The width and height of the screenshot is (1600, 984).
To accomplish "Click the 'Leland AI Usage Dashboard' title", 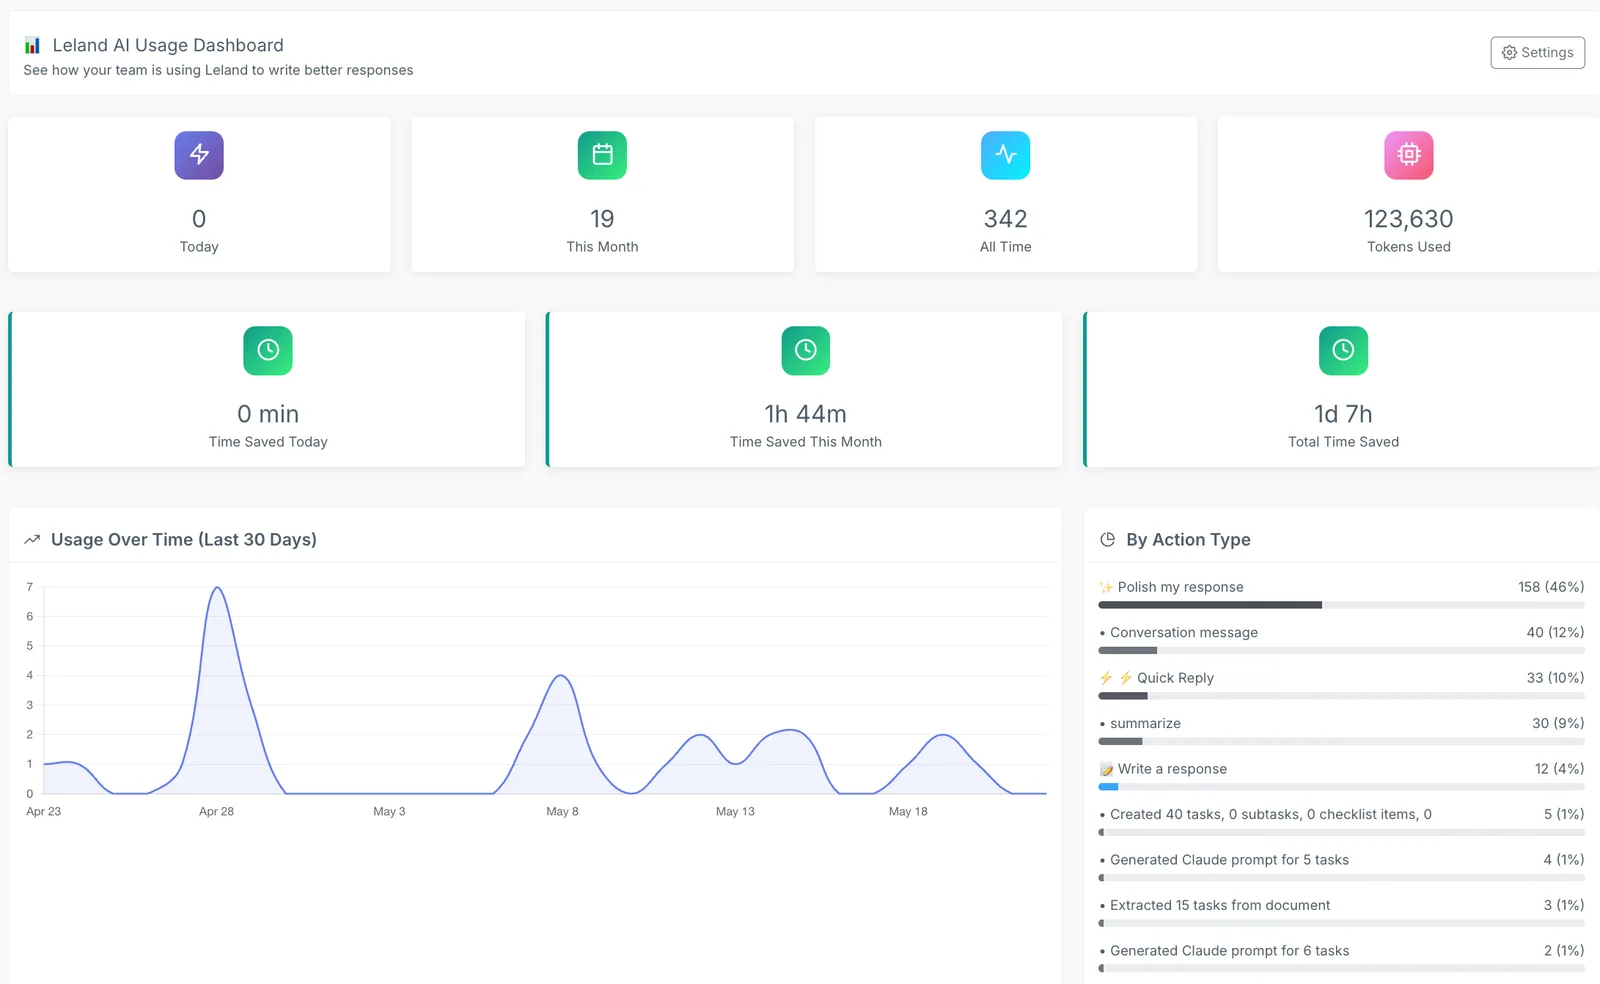I will coord(168,45).
